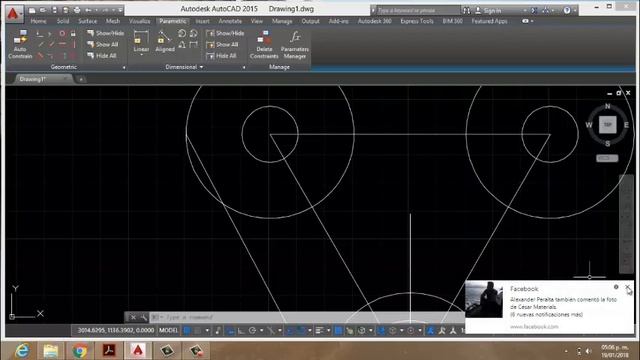
Task: Click the Help question mark icon
Action: (x=567, y=10)
